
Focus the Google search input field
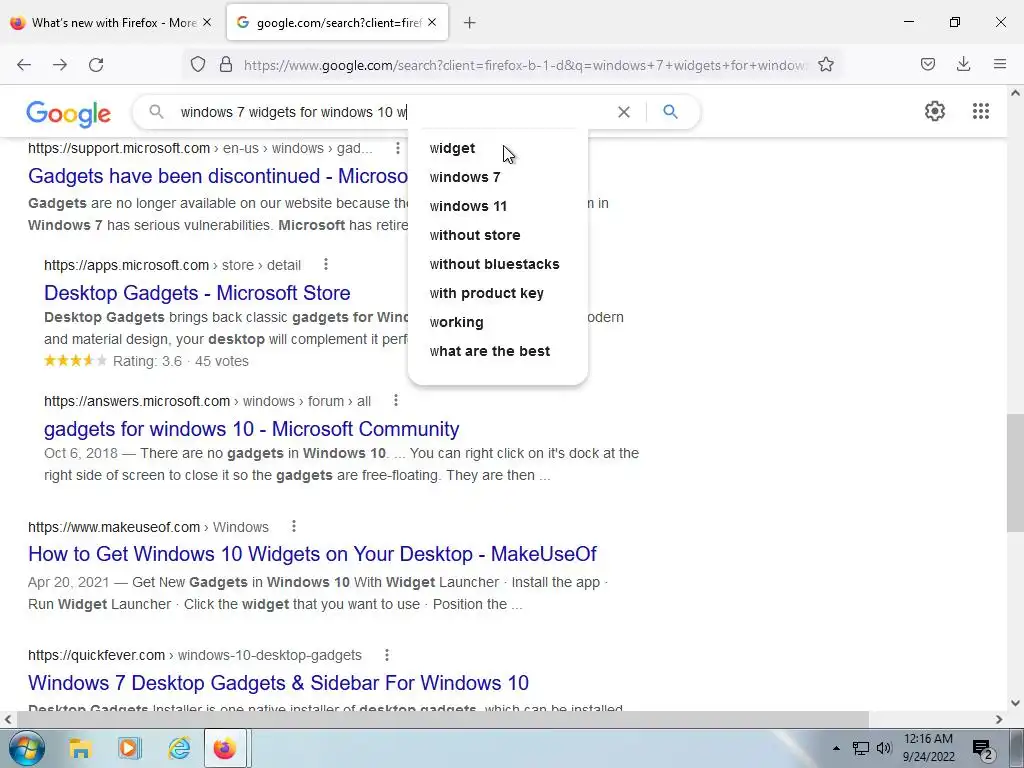point(392,112)
